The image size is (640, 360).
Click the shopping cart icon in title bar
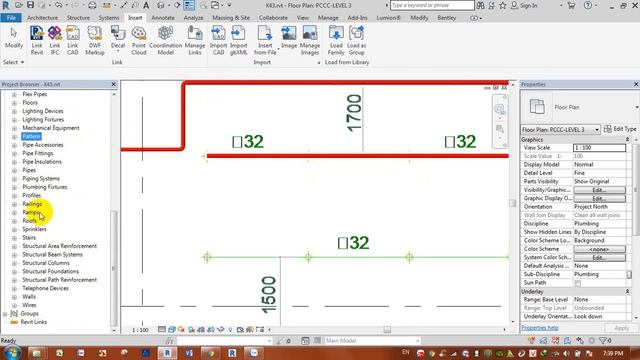click(x=571, y=5)
